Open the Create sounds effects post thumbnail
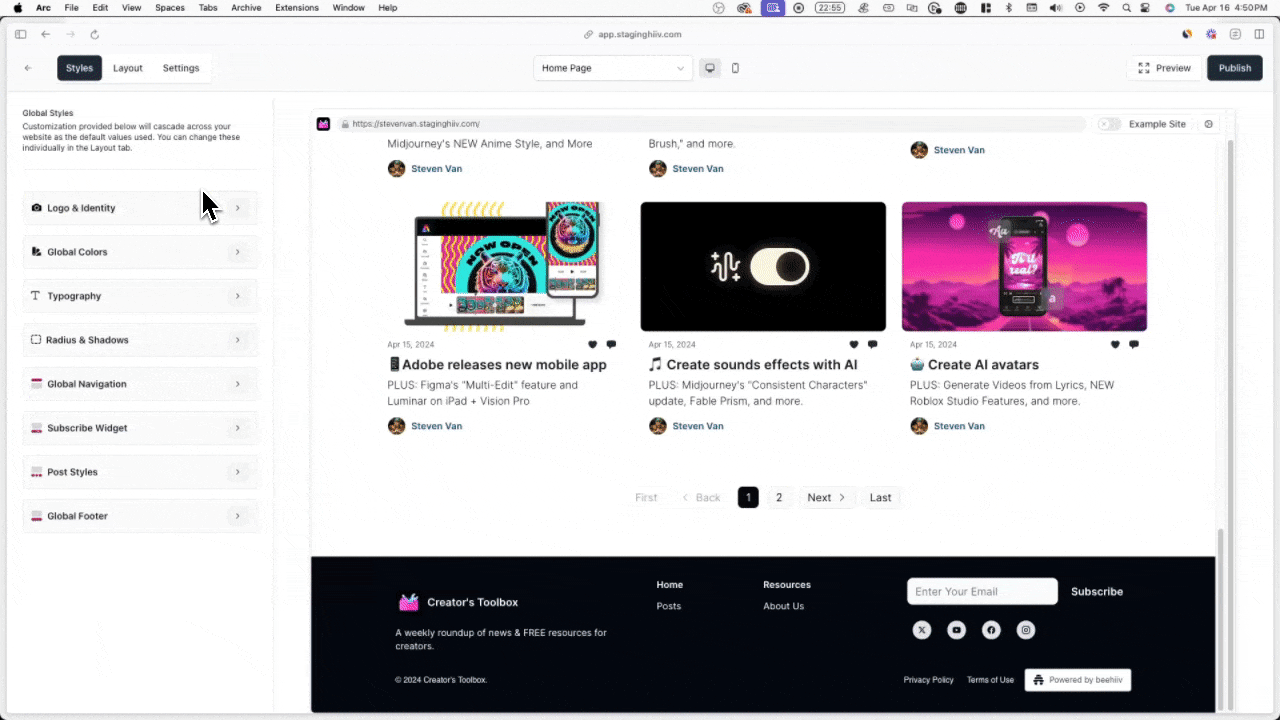1280x720 pixels. pyautogui.click(x=763, y=266)
